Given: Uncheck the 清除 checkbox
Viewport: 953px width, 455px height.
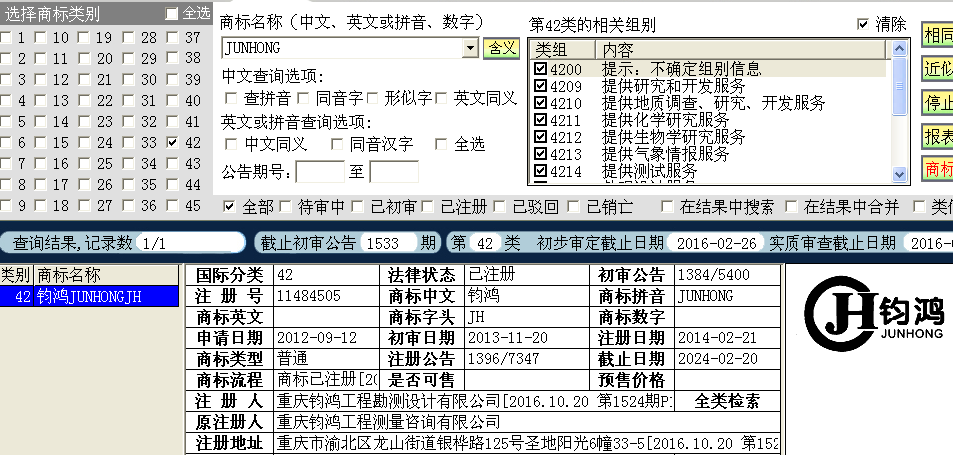Looking at the screenshot, I should [862, 24].
